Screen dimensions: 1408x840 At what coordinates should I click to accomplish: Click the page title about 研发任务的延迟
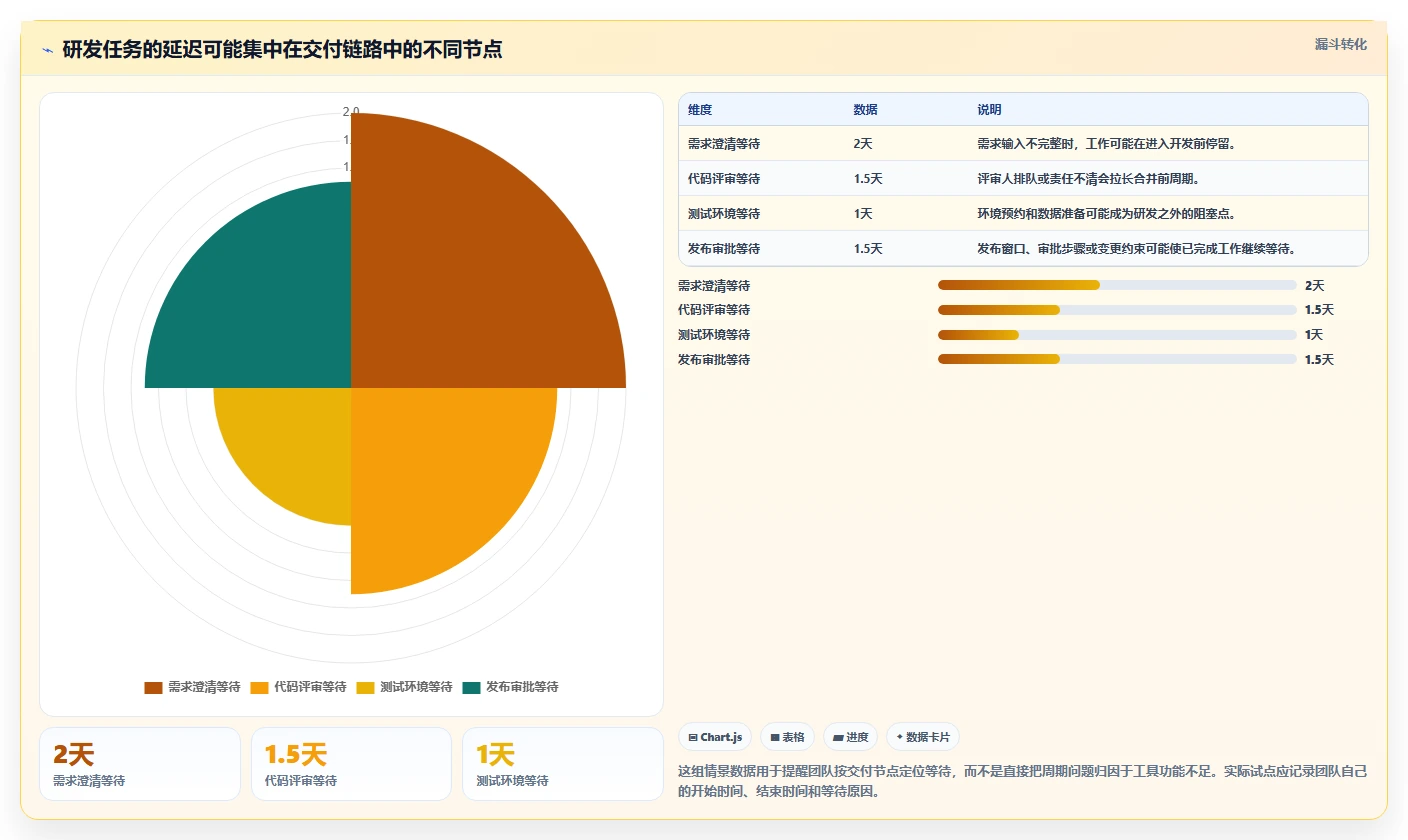(282, 50)
